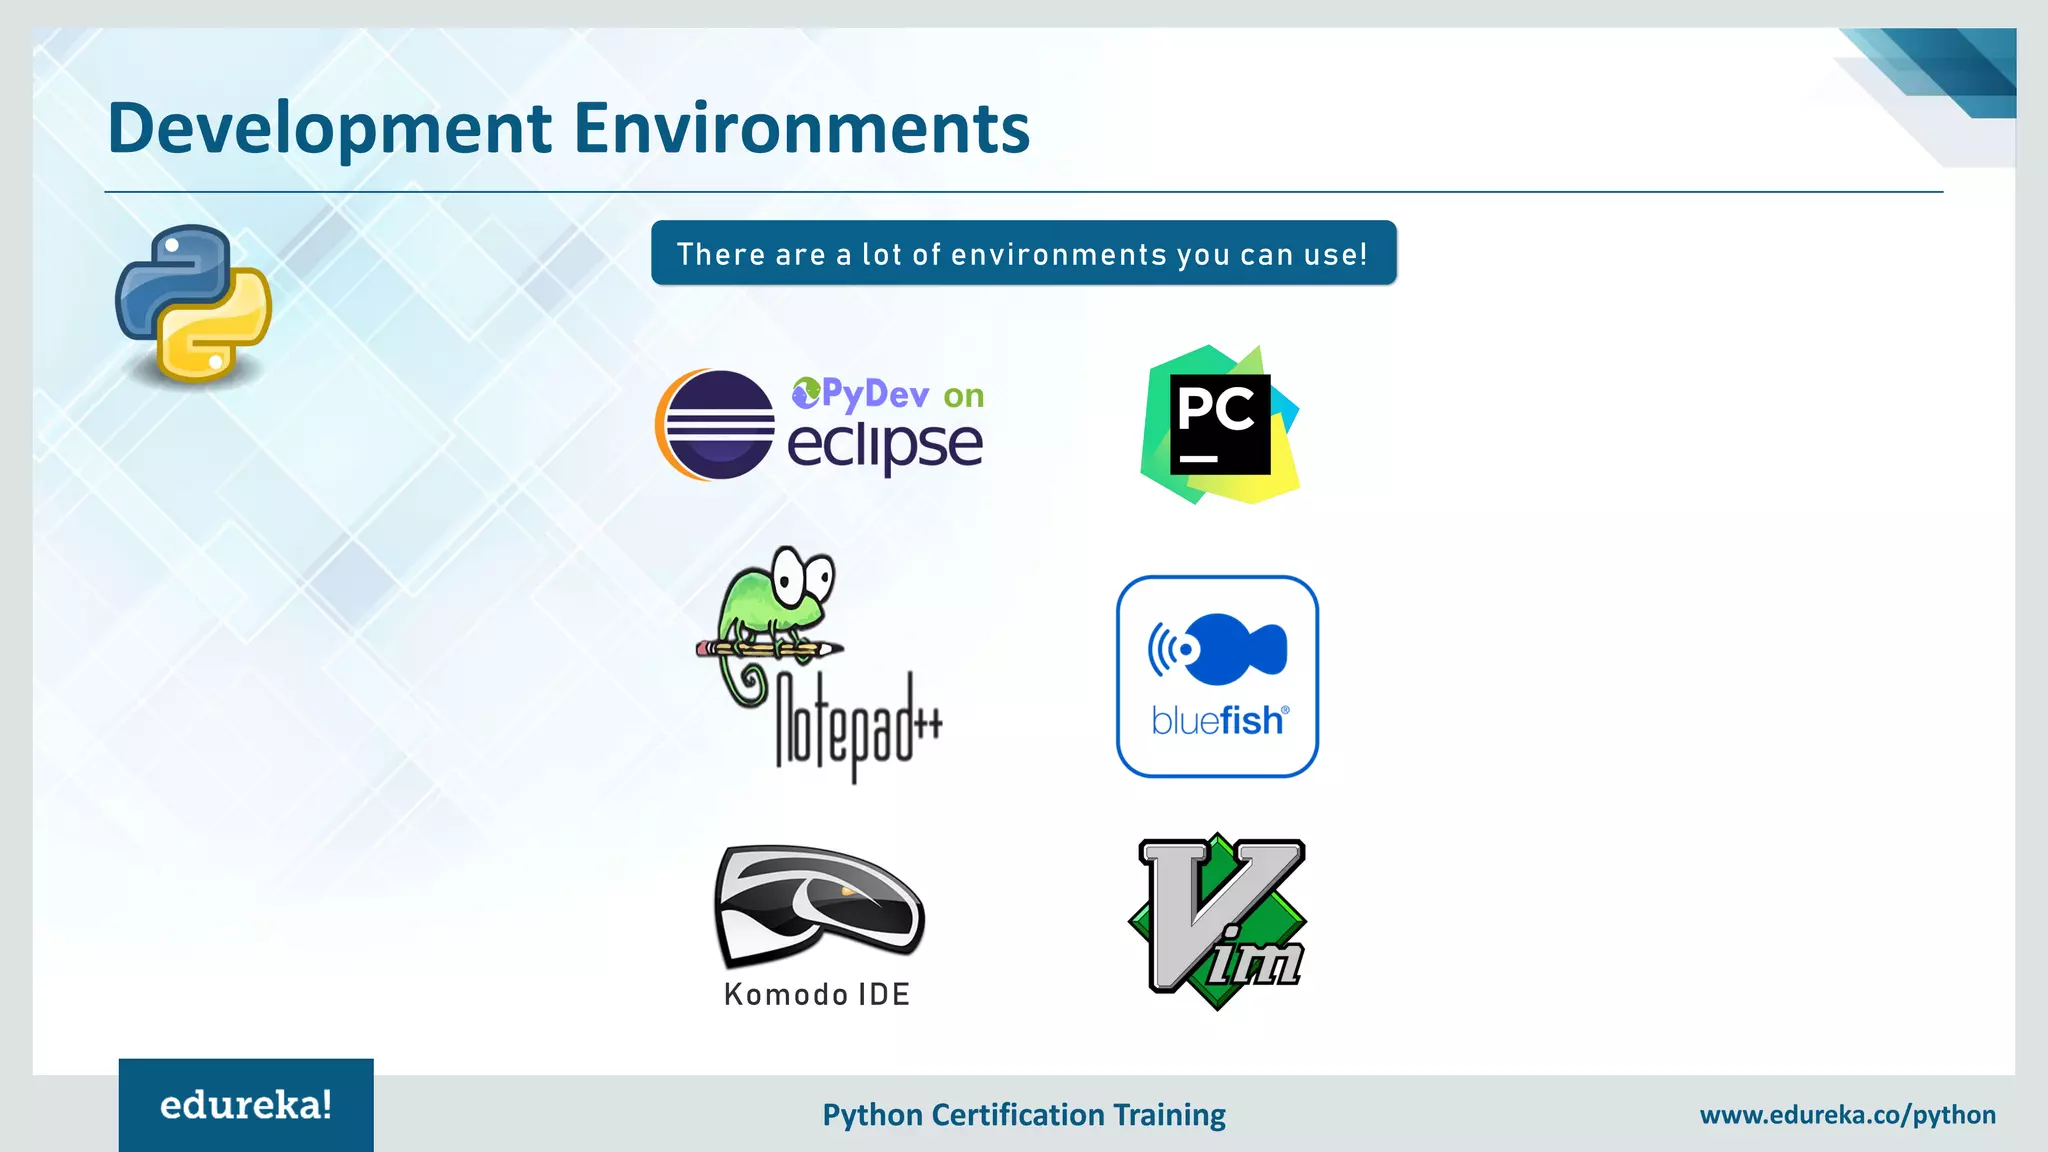Click the 'PyDev on' text

pos(888,395)
